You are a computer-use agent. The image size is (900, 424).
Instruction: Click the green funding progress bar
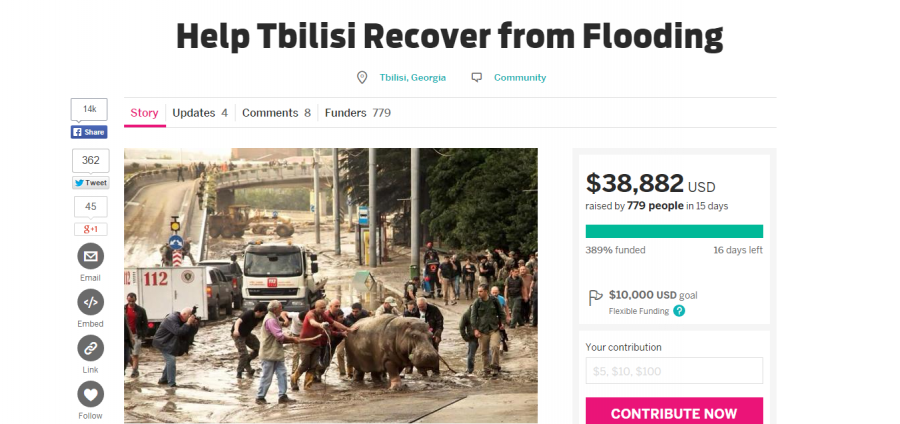pos(674,231)
